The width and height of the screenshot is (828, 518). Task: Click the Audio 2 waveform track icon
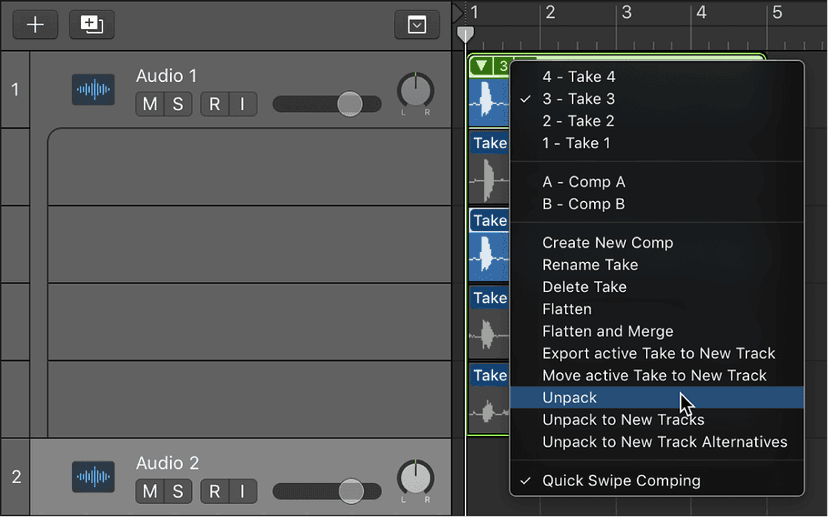click(93, 477)
